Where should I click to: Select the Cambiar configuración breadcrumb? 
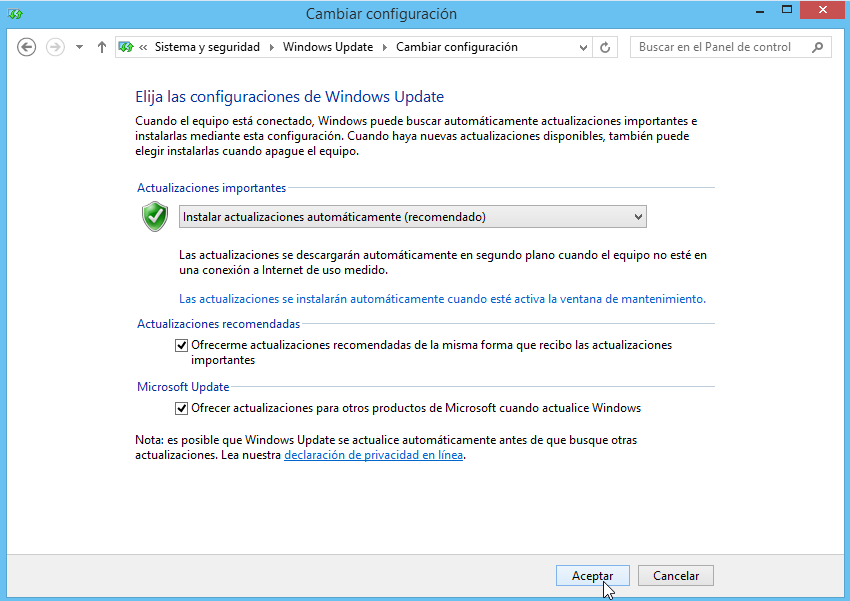point(457,47)
